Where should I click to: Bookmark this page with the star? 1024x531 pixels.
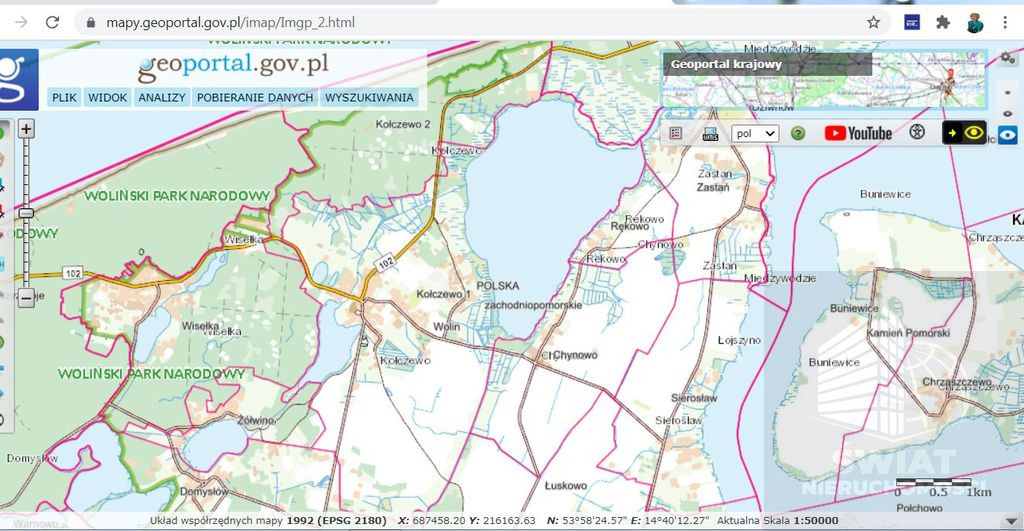(873, 22)
